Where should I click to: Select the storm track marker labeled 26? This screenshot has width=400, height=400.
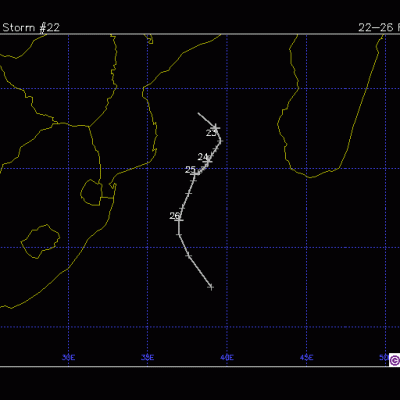179,220
